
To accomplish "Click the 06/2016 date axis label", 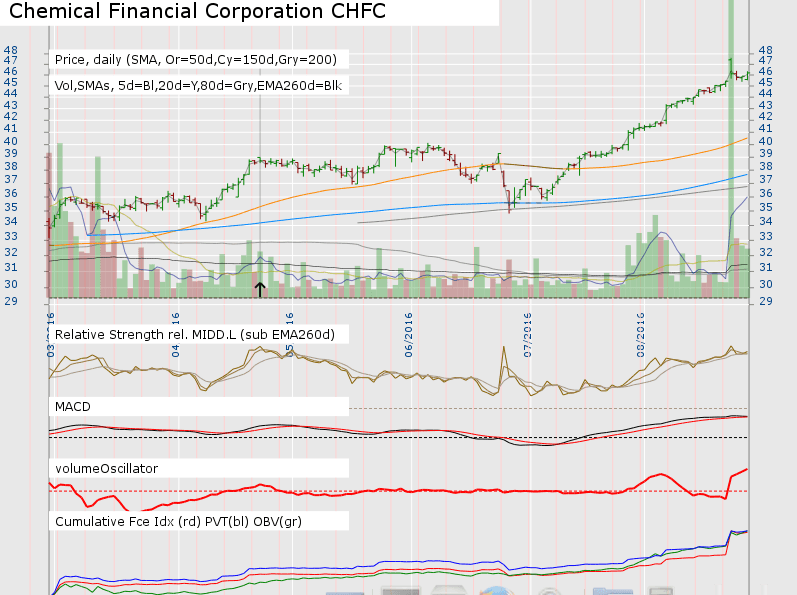I will pyautogui.click(x=409, y=335).
